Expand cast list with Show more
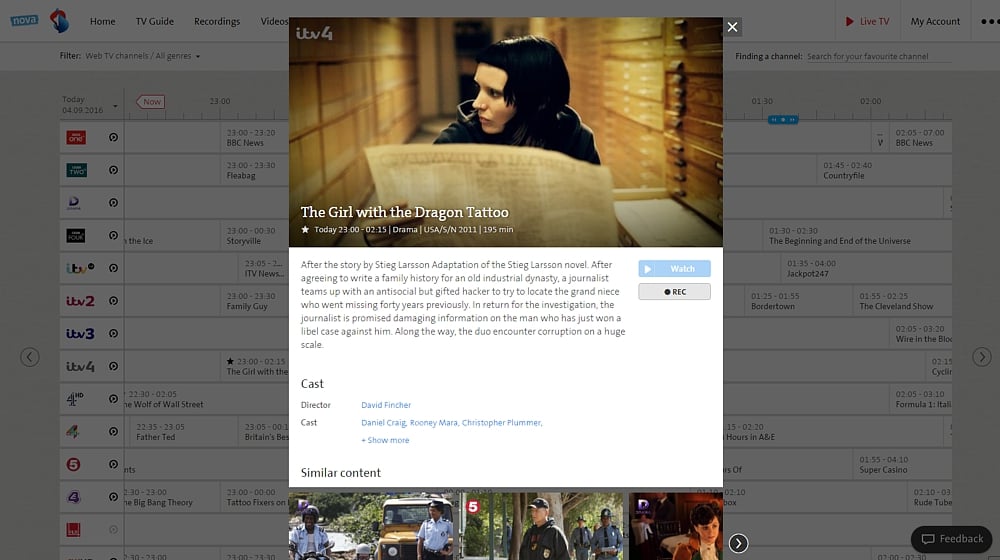Screen dimensions: 1000x560 pyautogui.click(x=385, y=440)
